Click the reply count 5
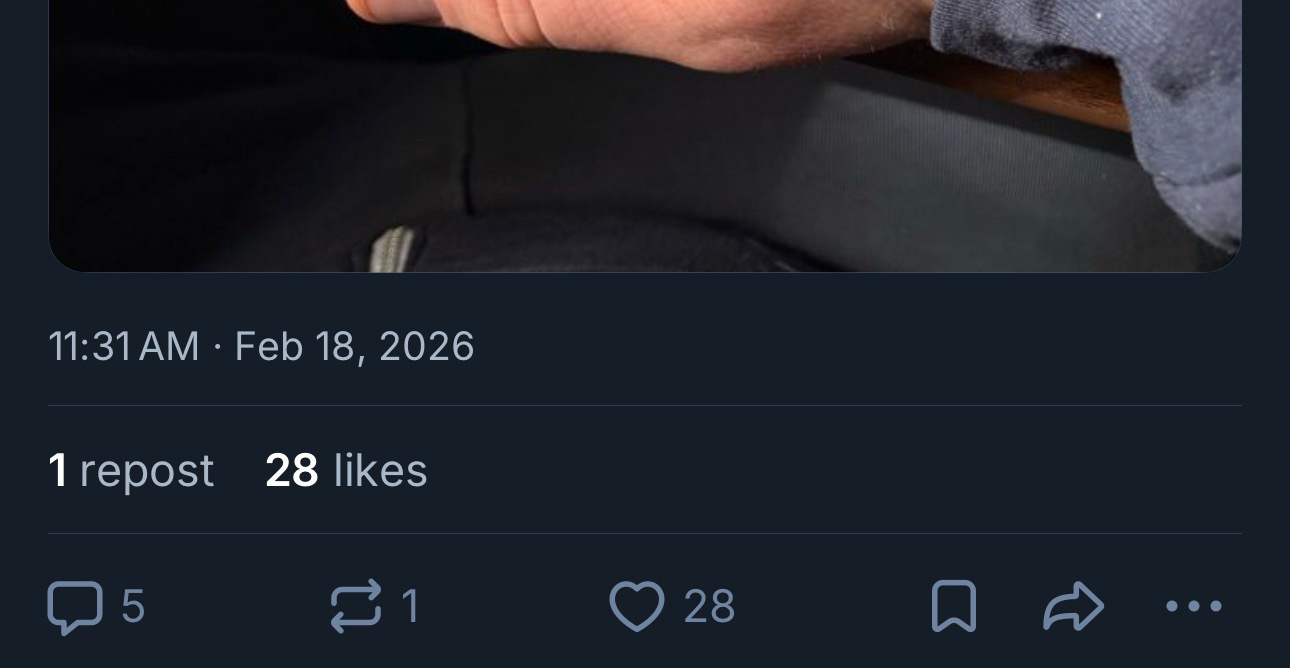1290x668 pixels. [x=133, y=607]
